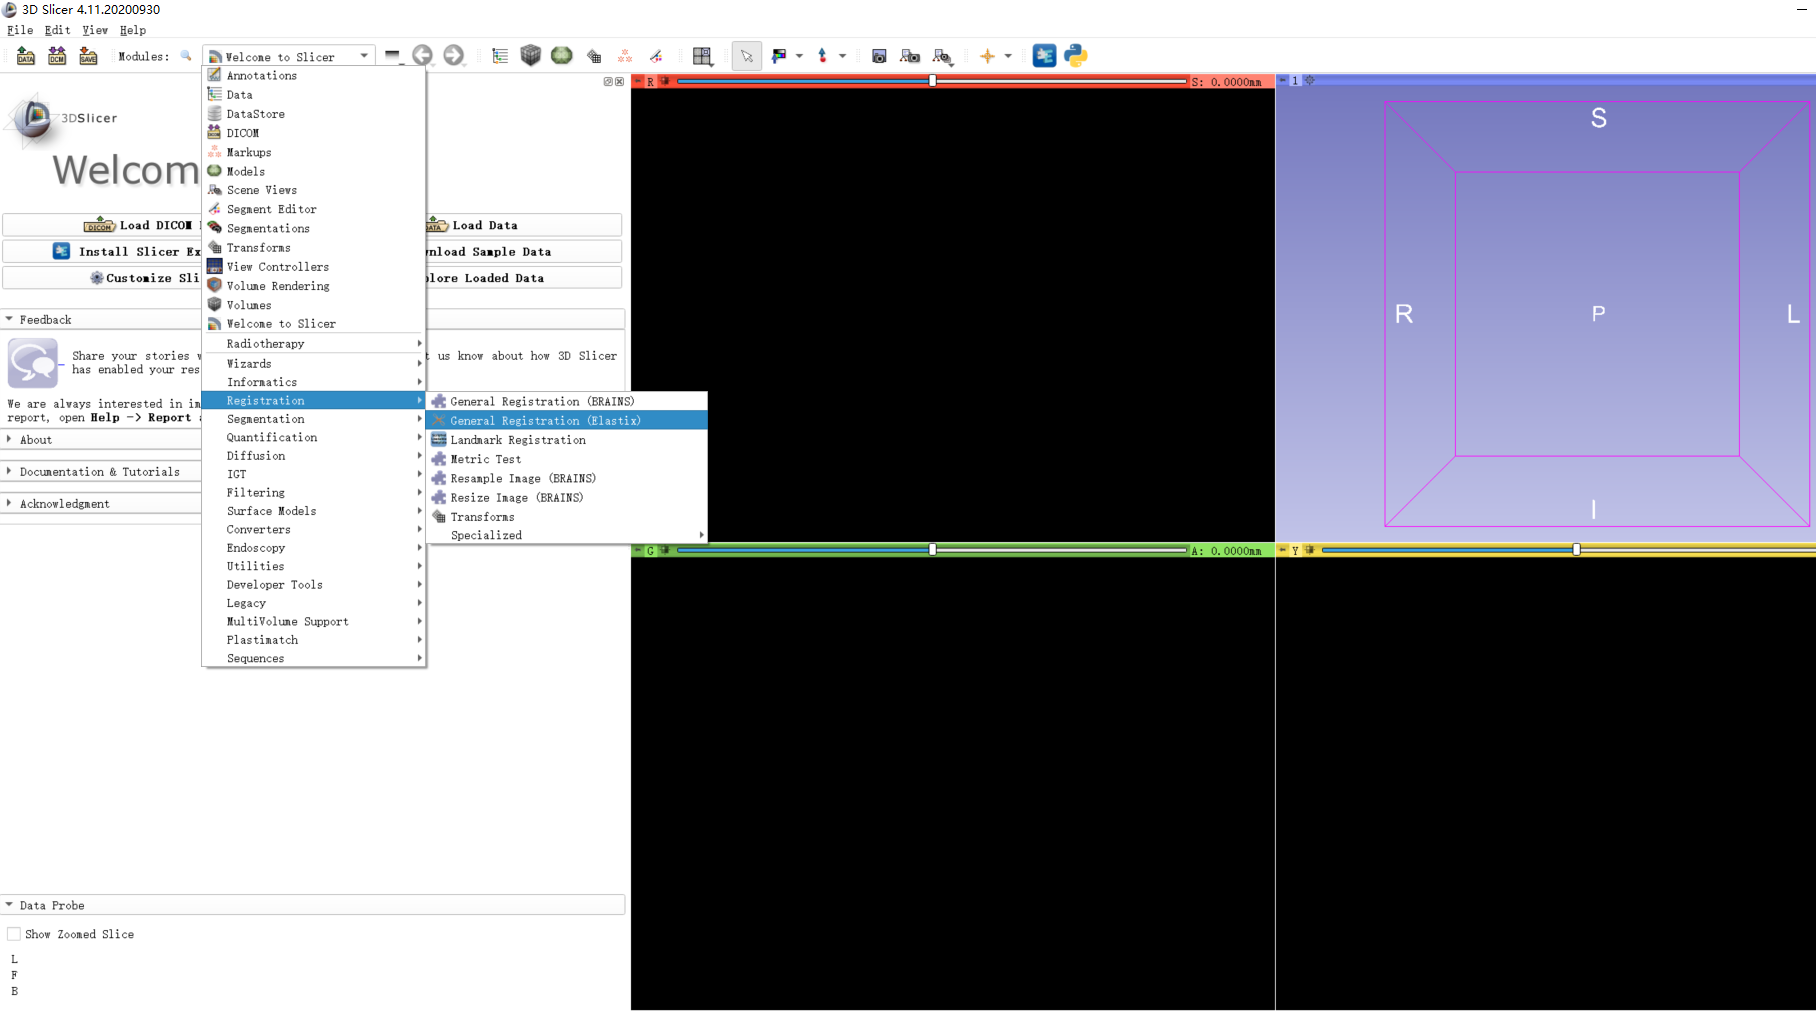Go back using the previous module arrow

[422, 56]
